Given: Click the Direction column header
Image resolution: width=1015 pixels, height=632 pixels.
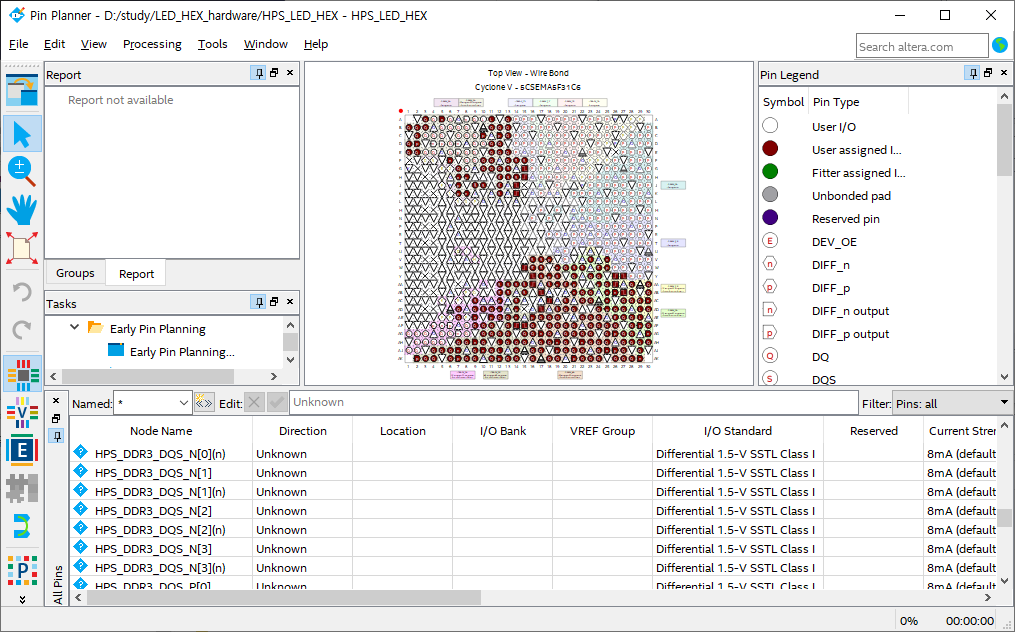Looking at the screenshot, I should (302, 431).
